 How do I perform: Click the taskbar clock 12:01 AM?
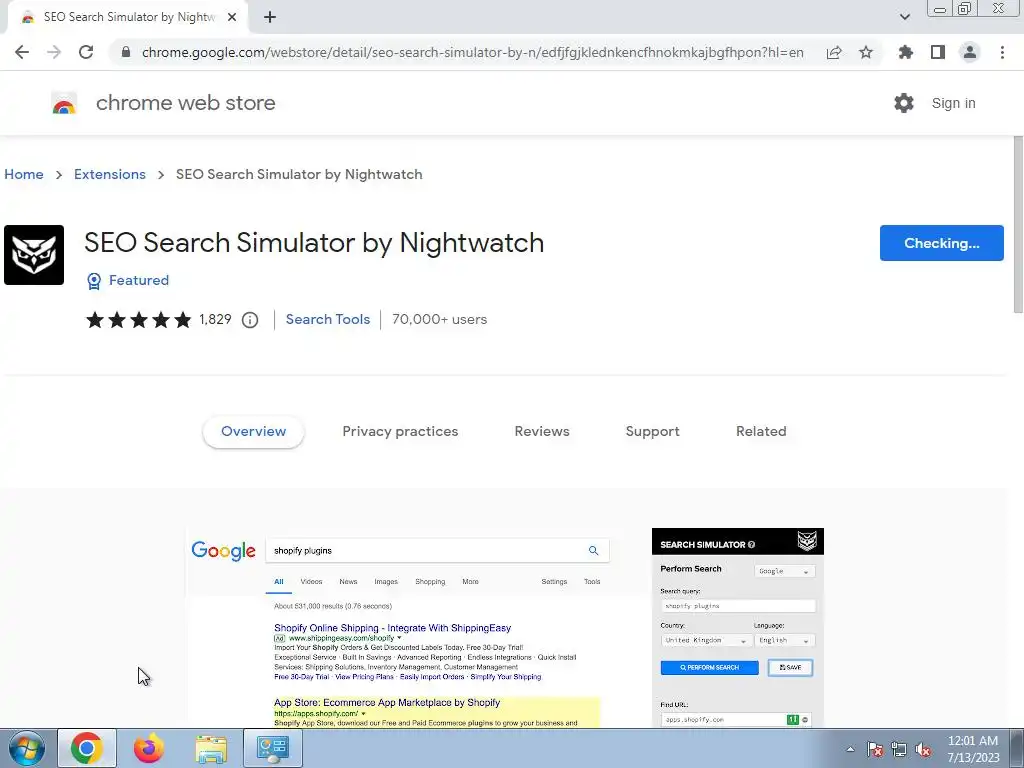click(x=973, y=741)
